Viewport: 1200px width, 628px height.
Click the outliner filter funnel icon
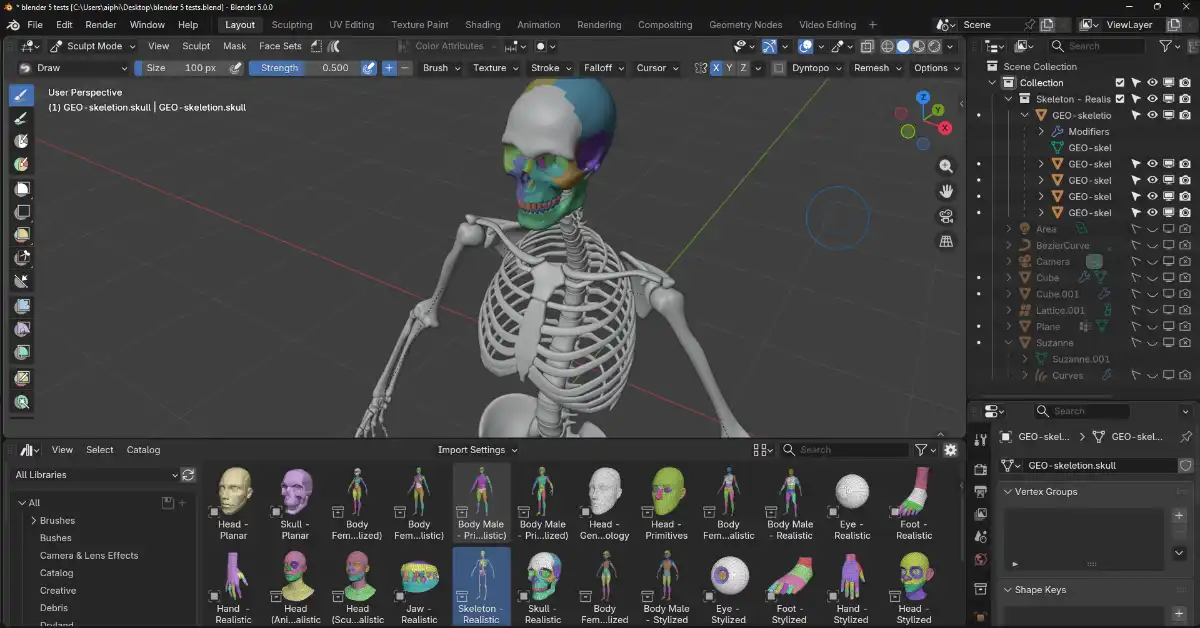[x=1166, y=46]
